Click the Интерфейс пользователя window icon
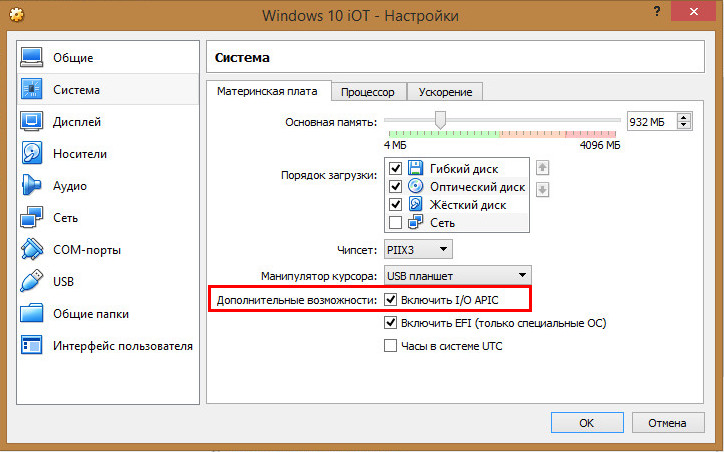This screenshot has width=724, height=452. pos(31,345)
